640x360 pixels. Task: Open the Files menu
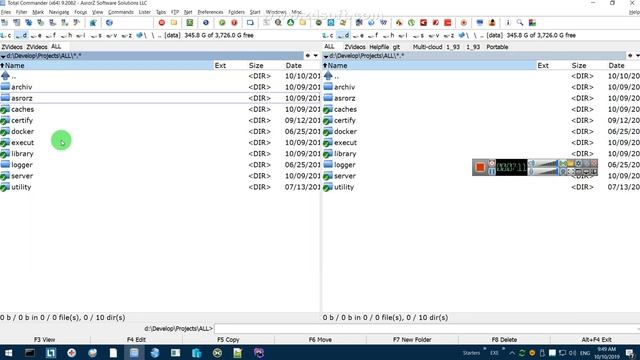tap(6, 12)
